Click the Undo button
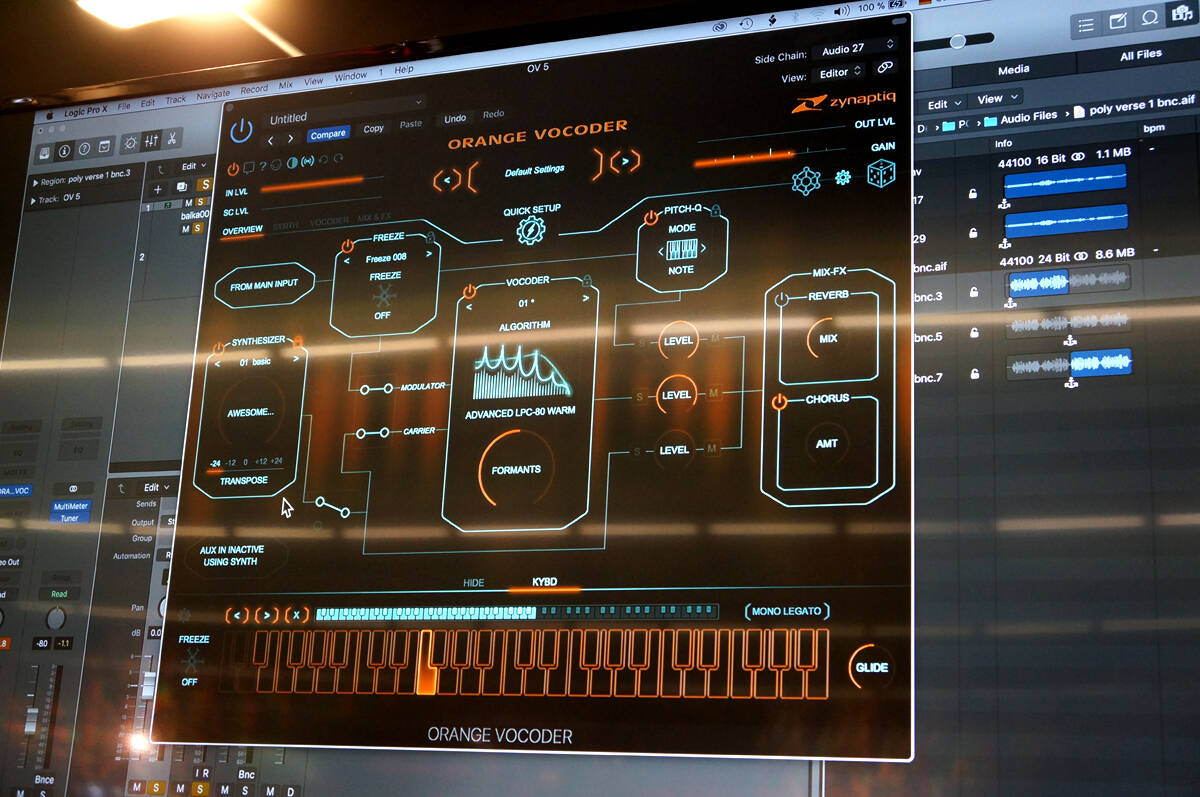 (x=455, y=118)
